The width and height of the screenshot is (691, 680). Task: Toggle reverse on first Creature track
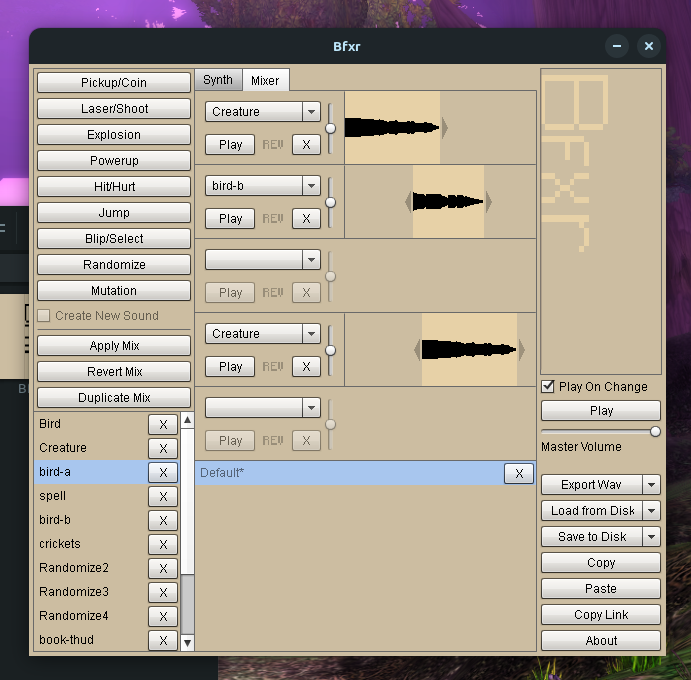[273, 145]
